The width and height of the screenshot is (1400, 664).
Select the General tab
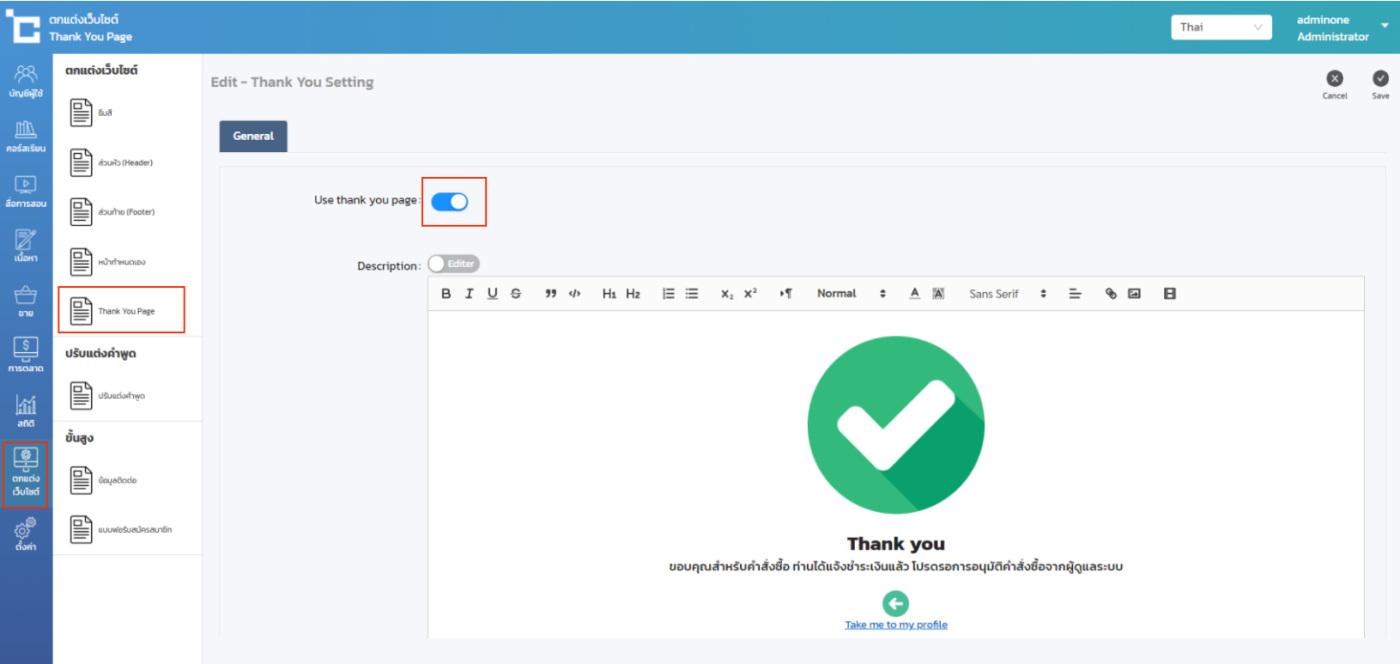pos(253,136)
